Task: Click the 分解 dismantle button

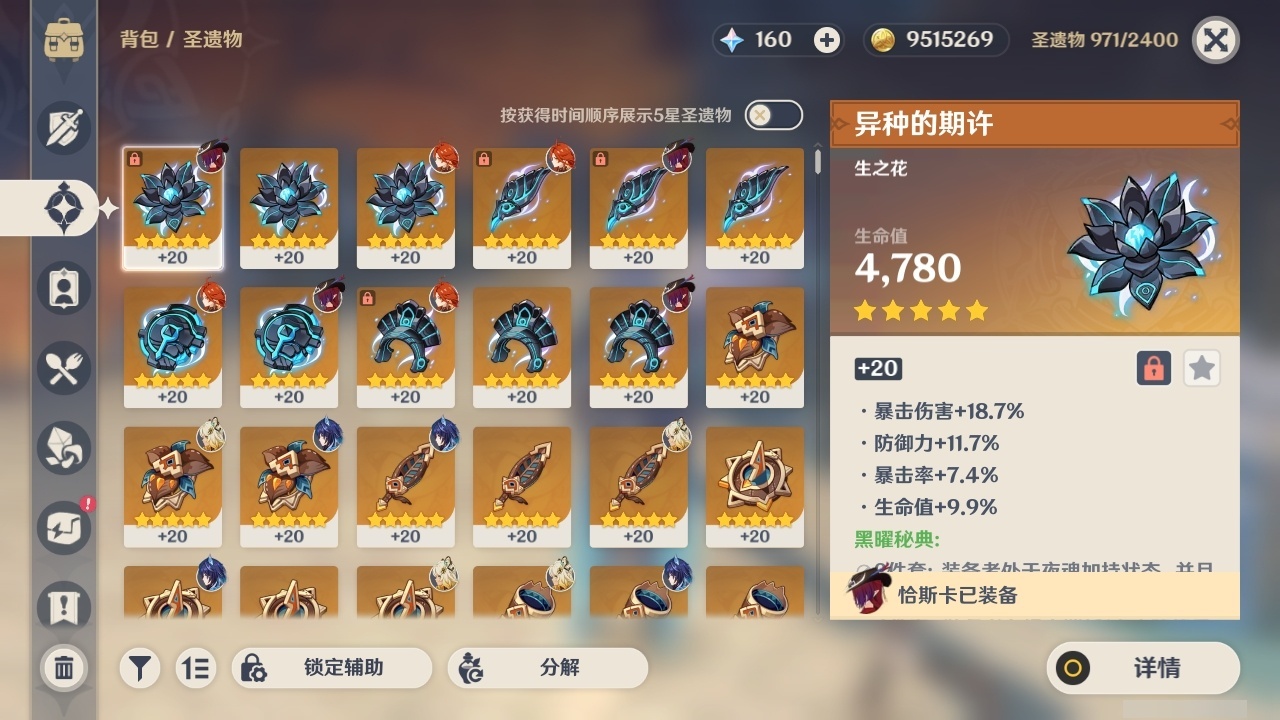Action: [548, 668]
